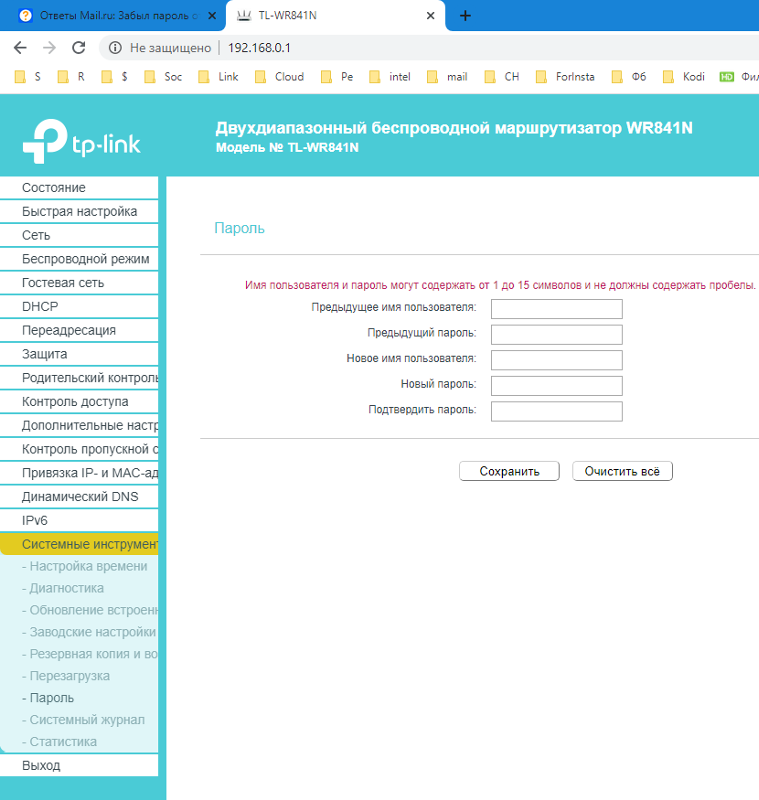Open the CH bookmark folder

tap(502, 77)
